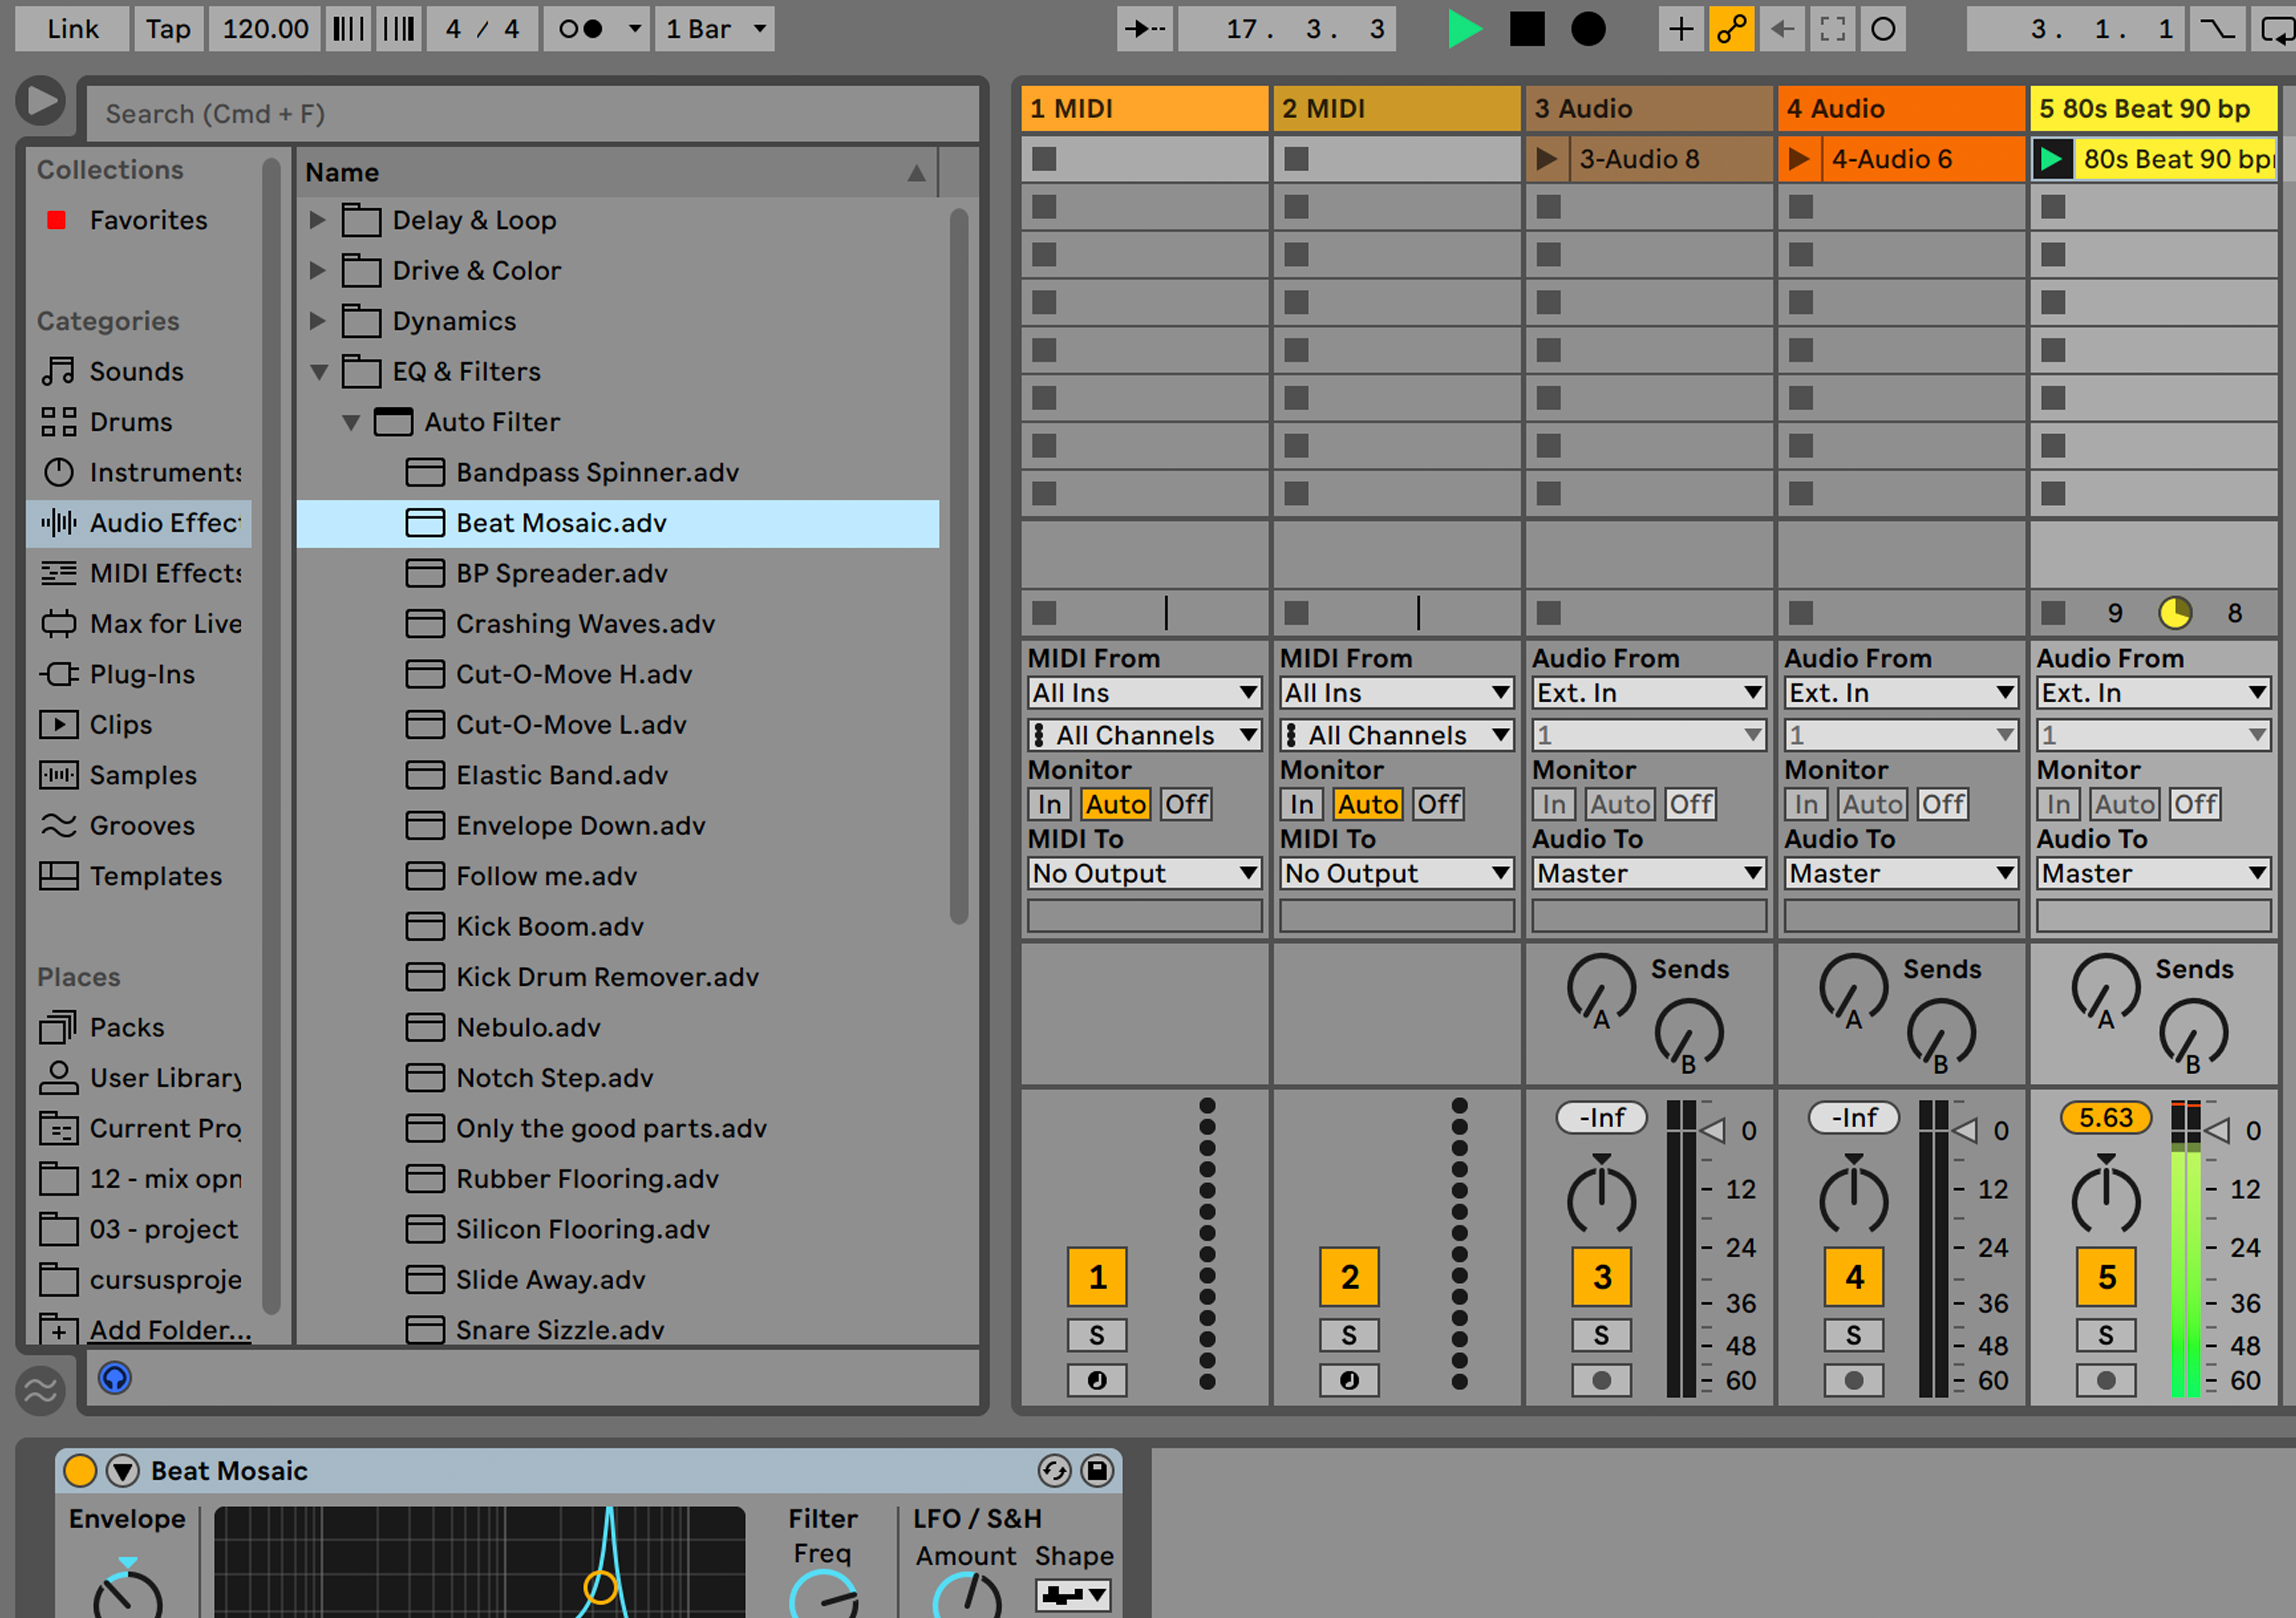Screen dimensions: 2296x1618
Task: Click the Plug-Ins category icon
Action: 58,674
